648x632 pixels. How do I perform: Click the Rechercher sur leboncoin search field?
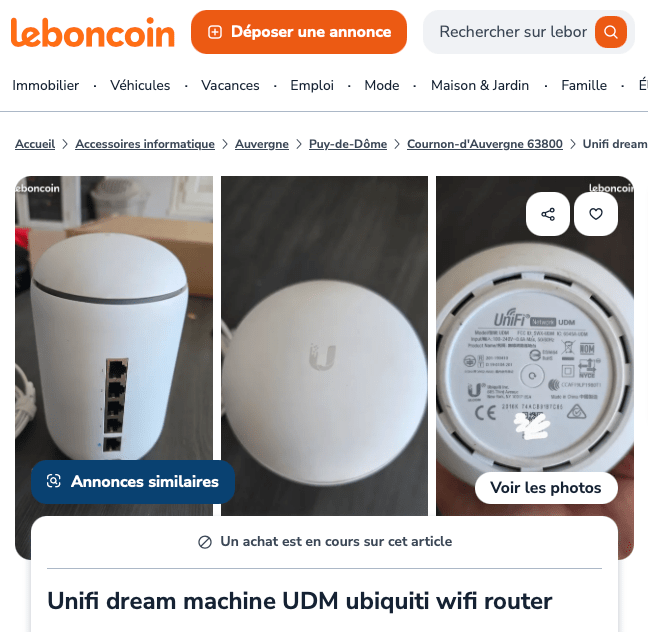512,32
